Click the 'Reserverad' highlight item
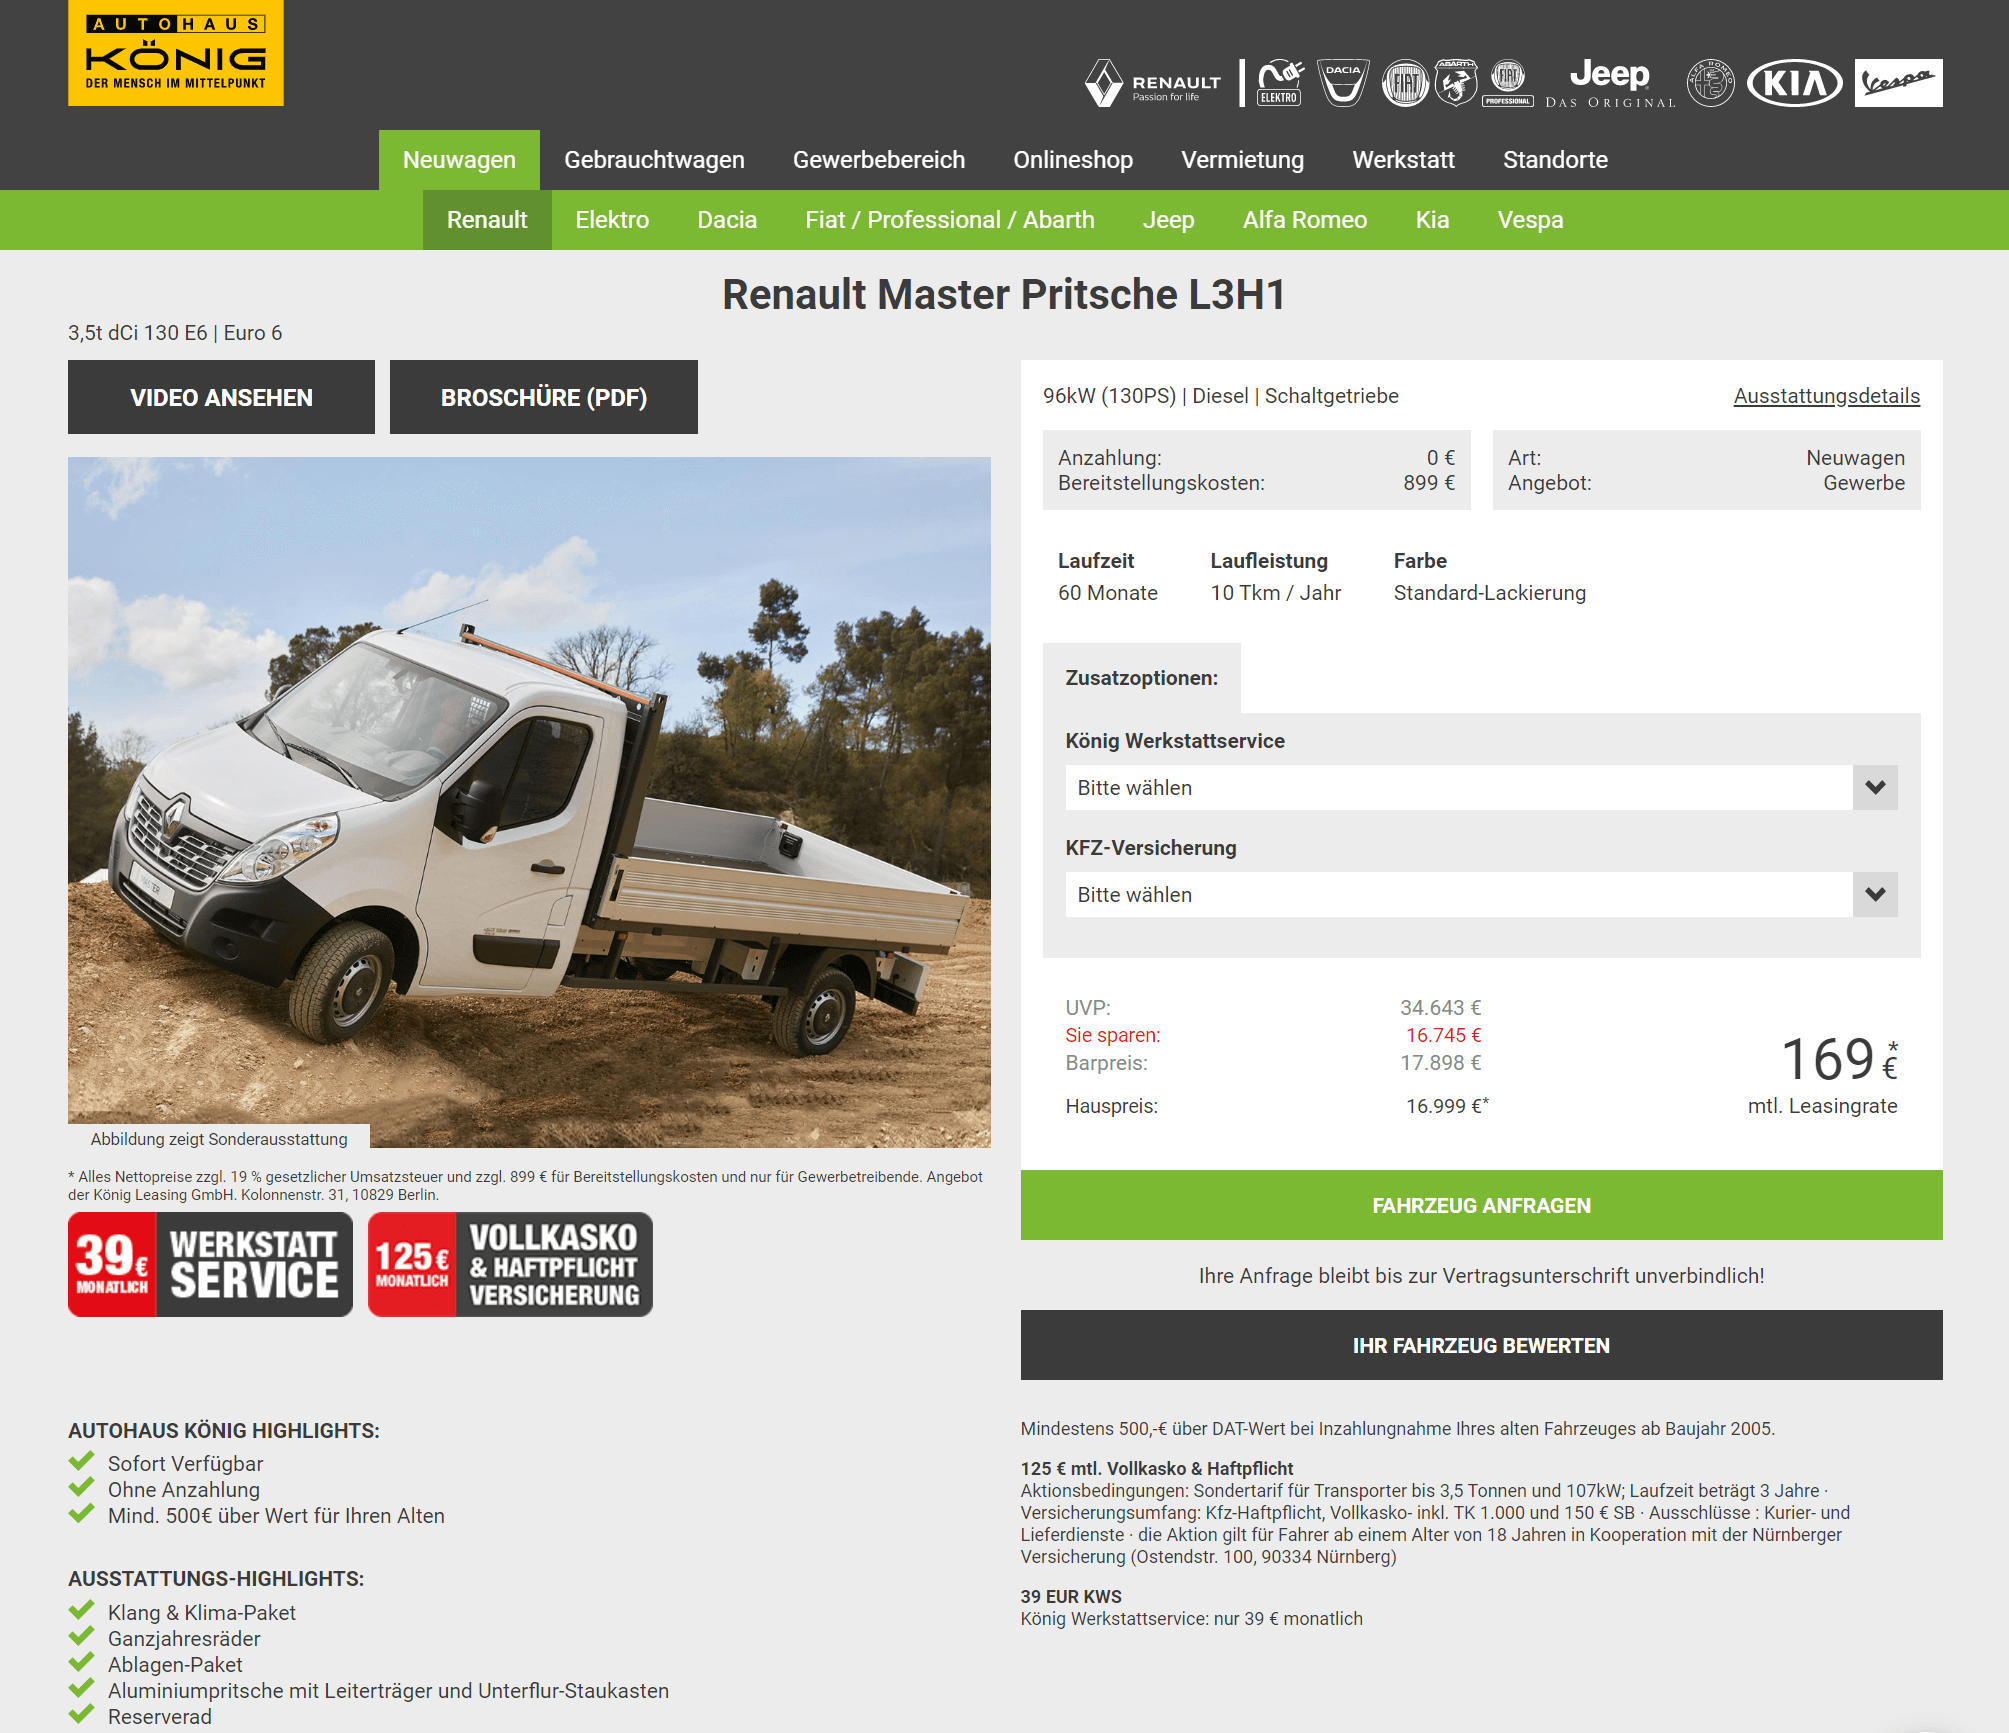2009x1733 pixels. 160,1717
